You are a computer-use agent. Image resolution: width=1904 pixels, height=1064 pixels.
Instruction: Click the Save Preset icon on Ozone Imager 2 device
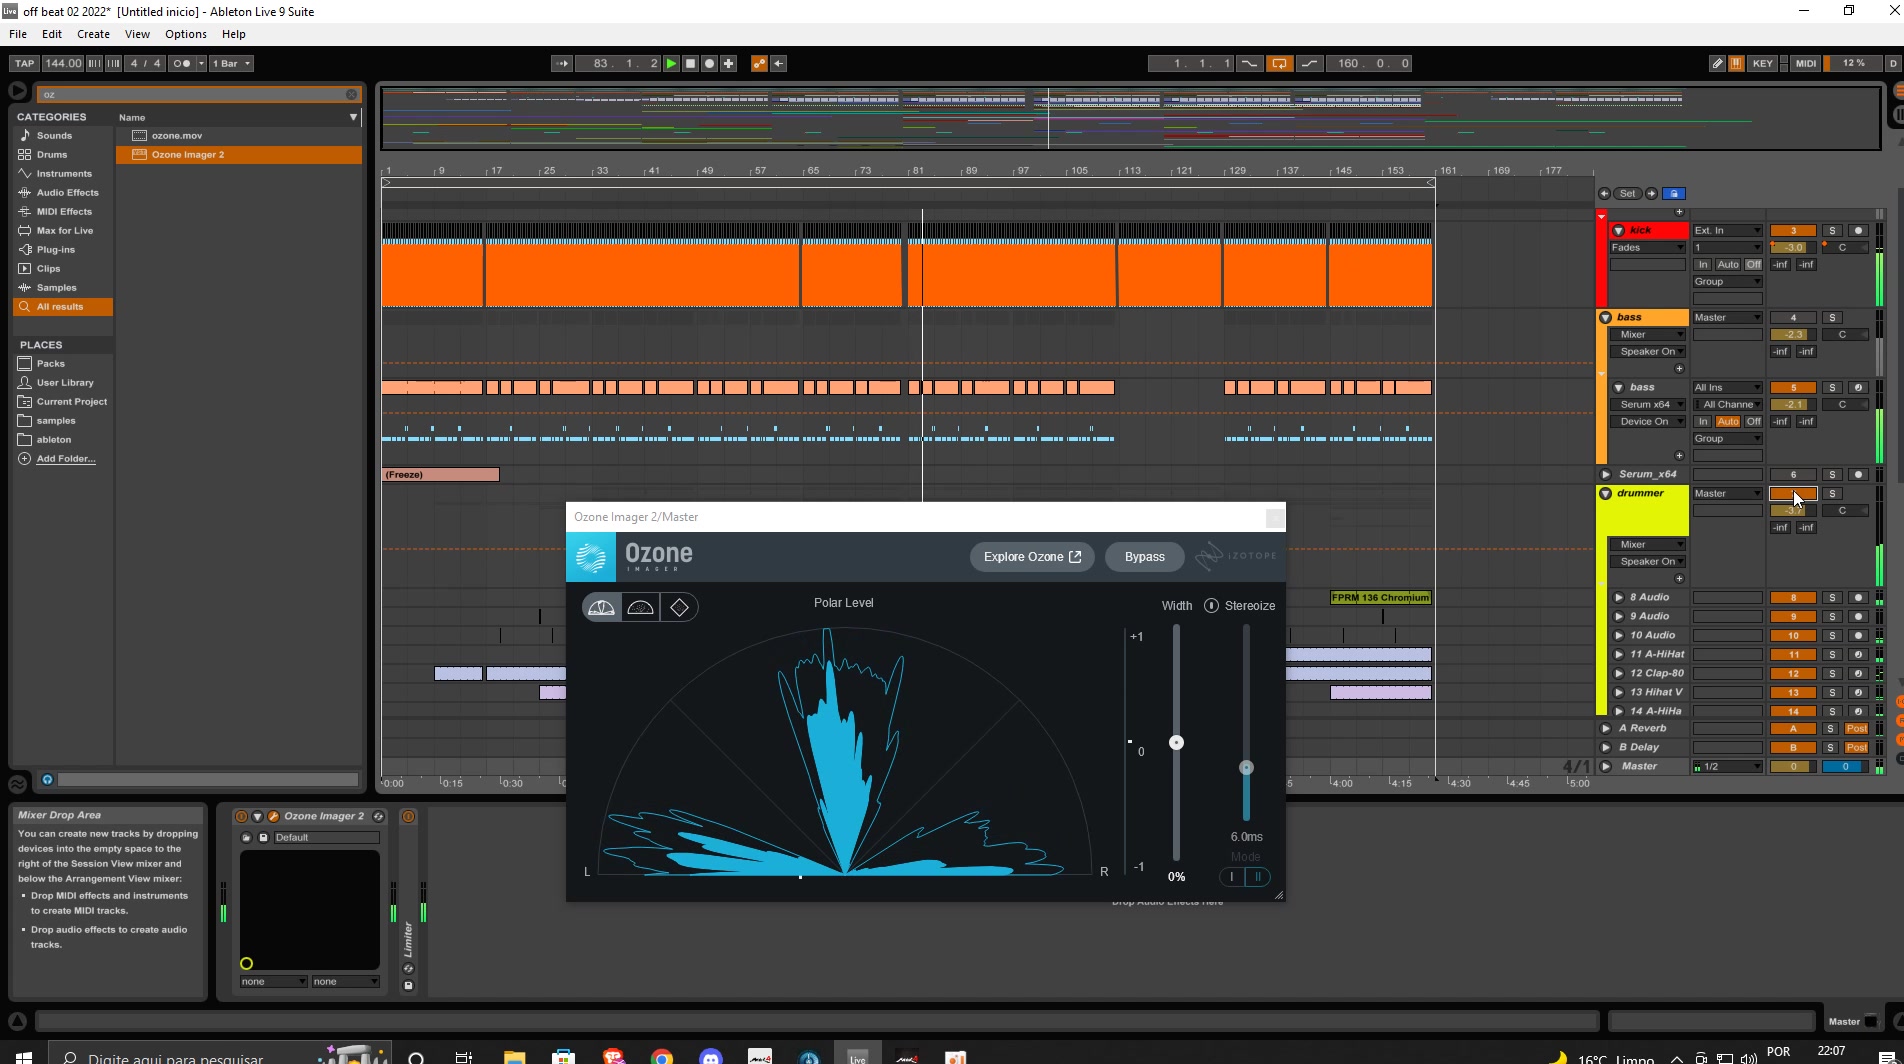[264, 838]
